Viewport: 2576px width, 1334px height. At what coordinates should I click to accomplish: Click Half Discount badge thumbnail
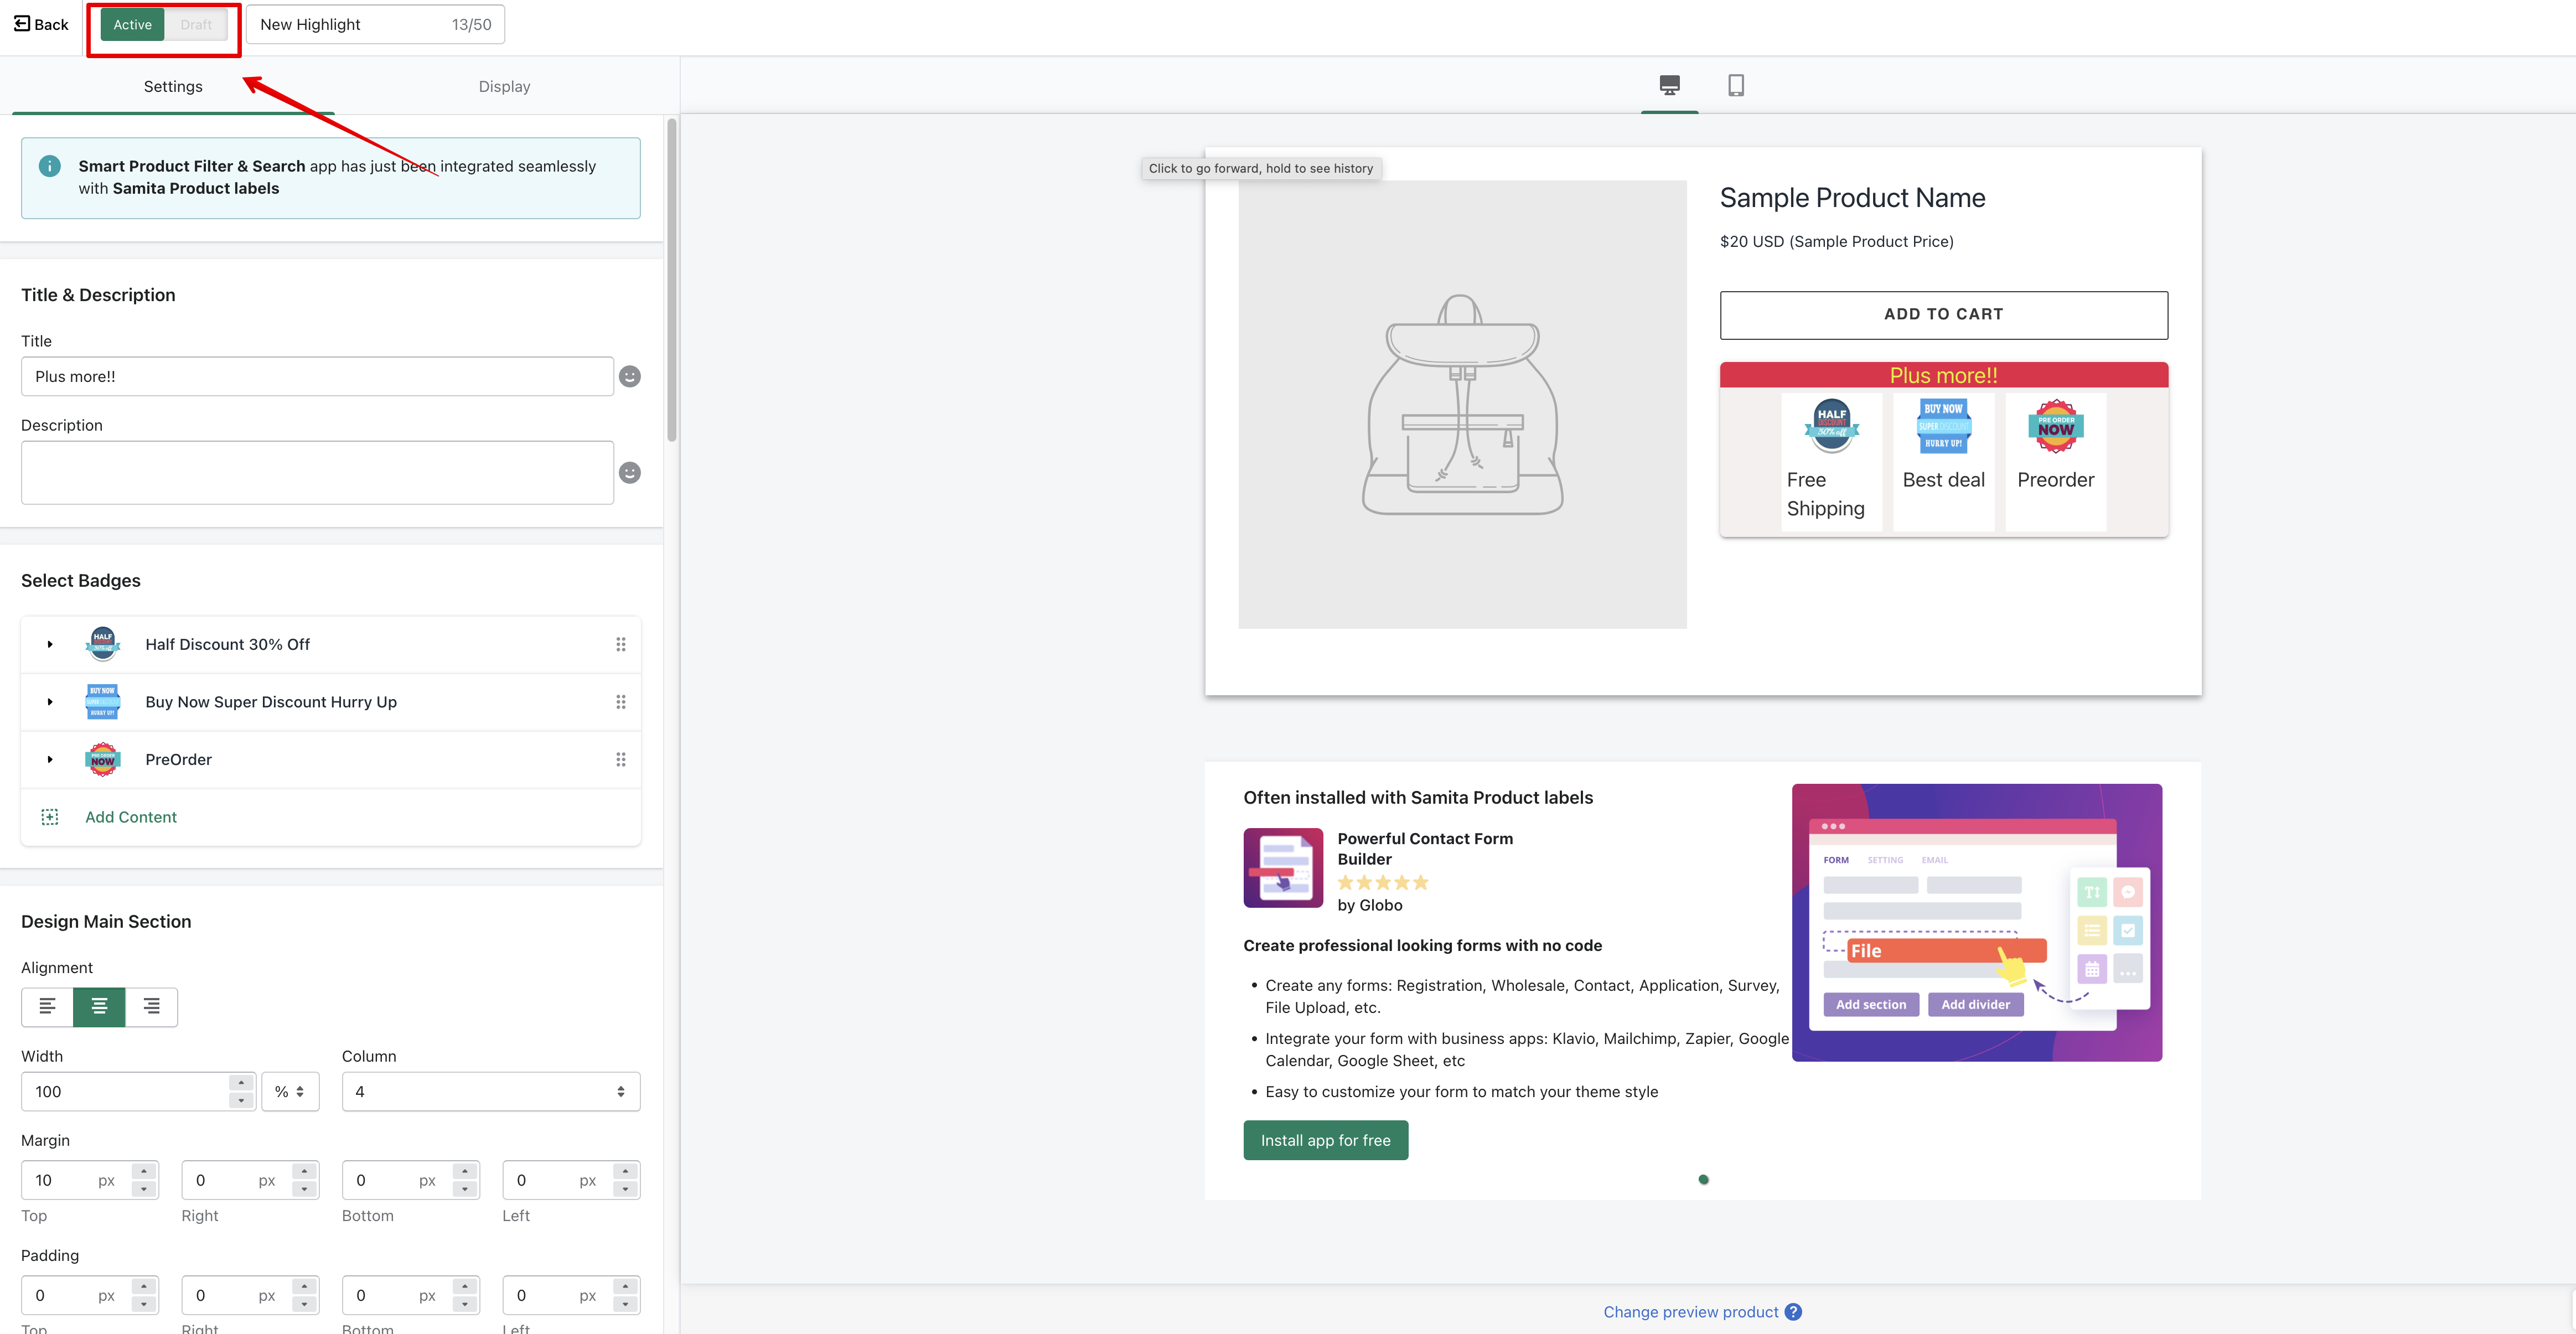(103, 644)
